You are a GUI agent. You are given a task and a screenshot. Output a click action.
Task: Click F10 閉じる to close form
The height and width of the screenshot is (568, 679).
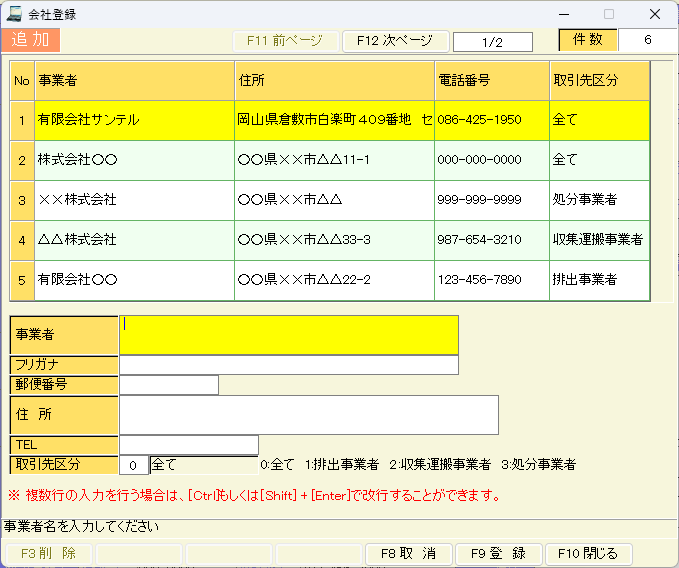point(588,553)
